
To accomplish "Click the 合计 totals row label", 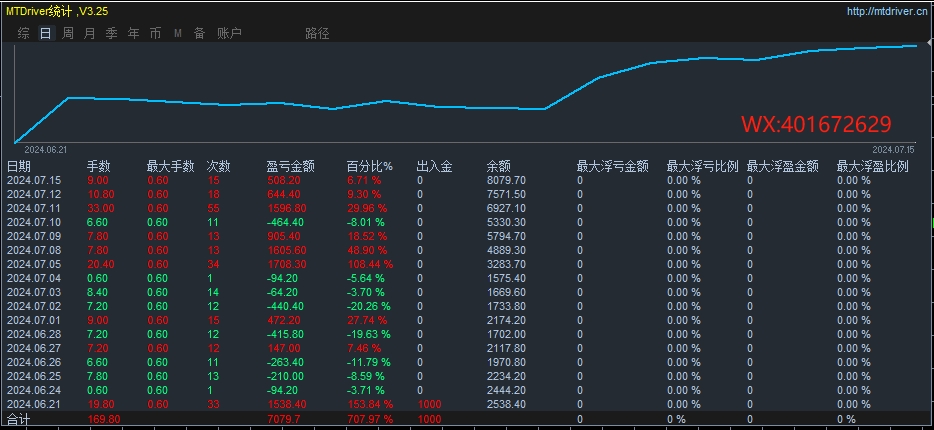I will 18,419.
